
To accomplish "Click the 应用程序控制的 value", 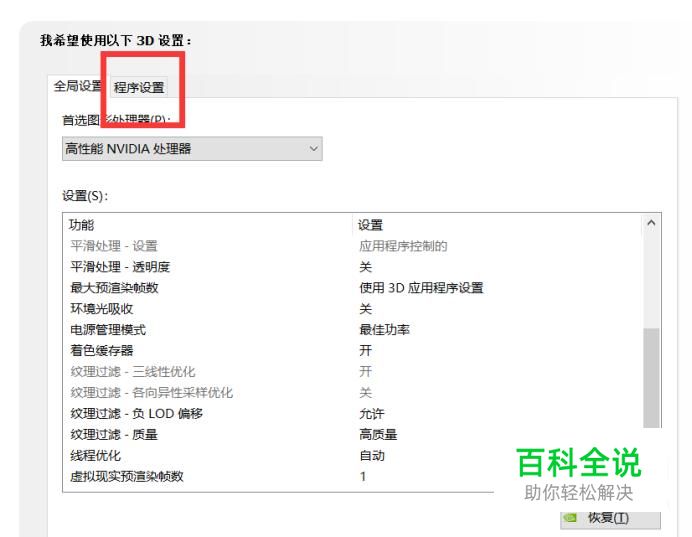I will (x=403, y=246).
